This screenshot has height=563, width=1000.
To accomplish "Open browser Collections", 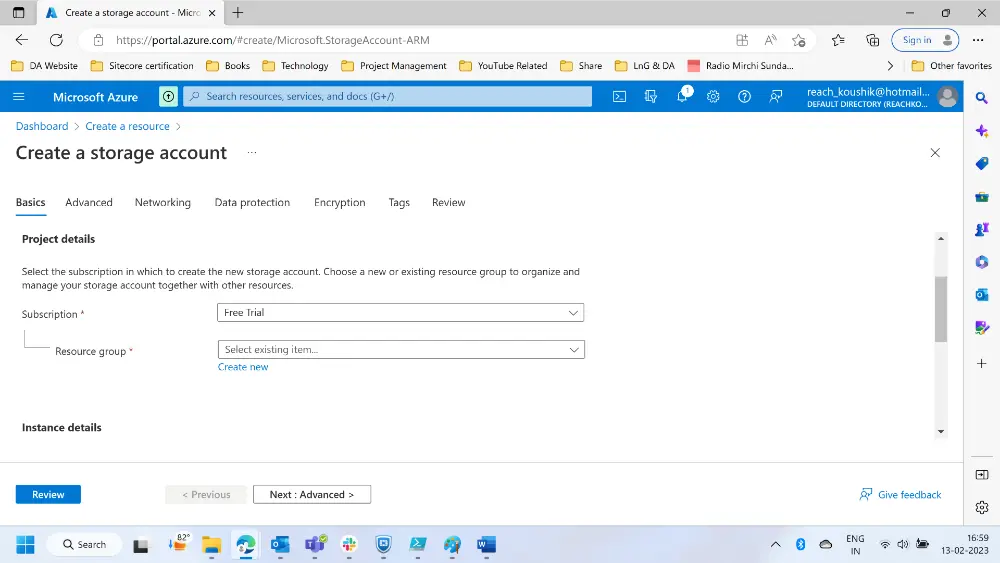I will pos(872,40).
